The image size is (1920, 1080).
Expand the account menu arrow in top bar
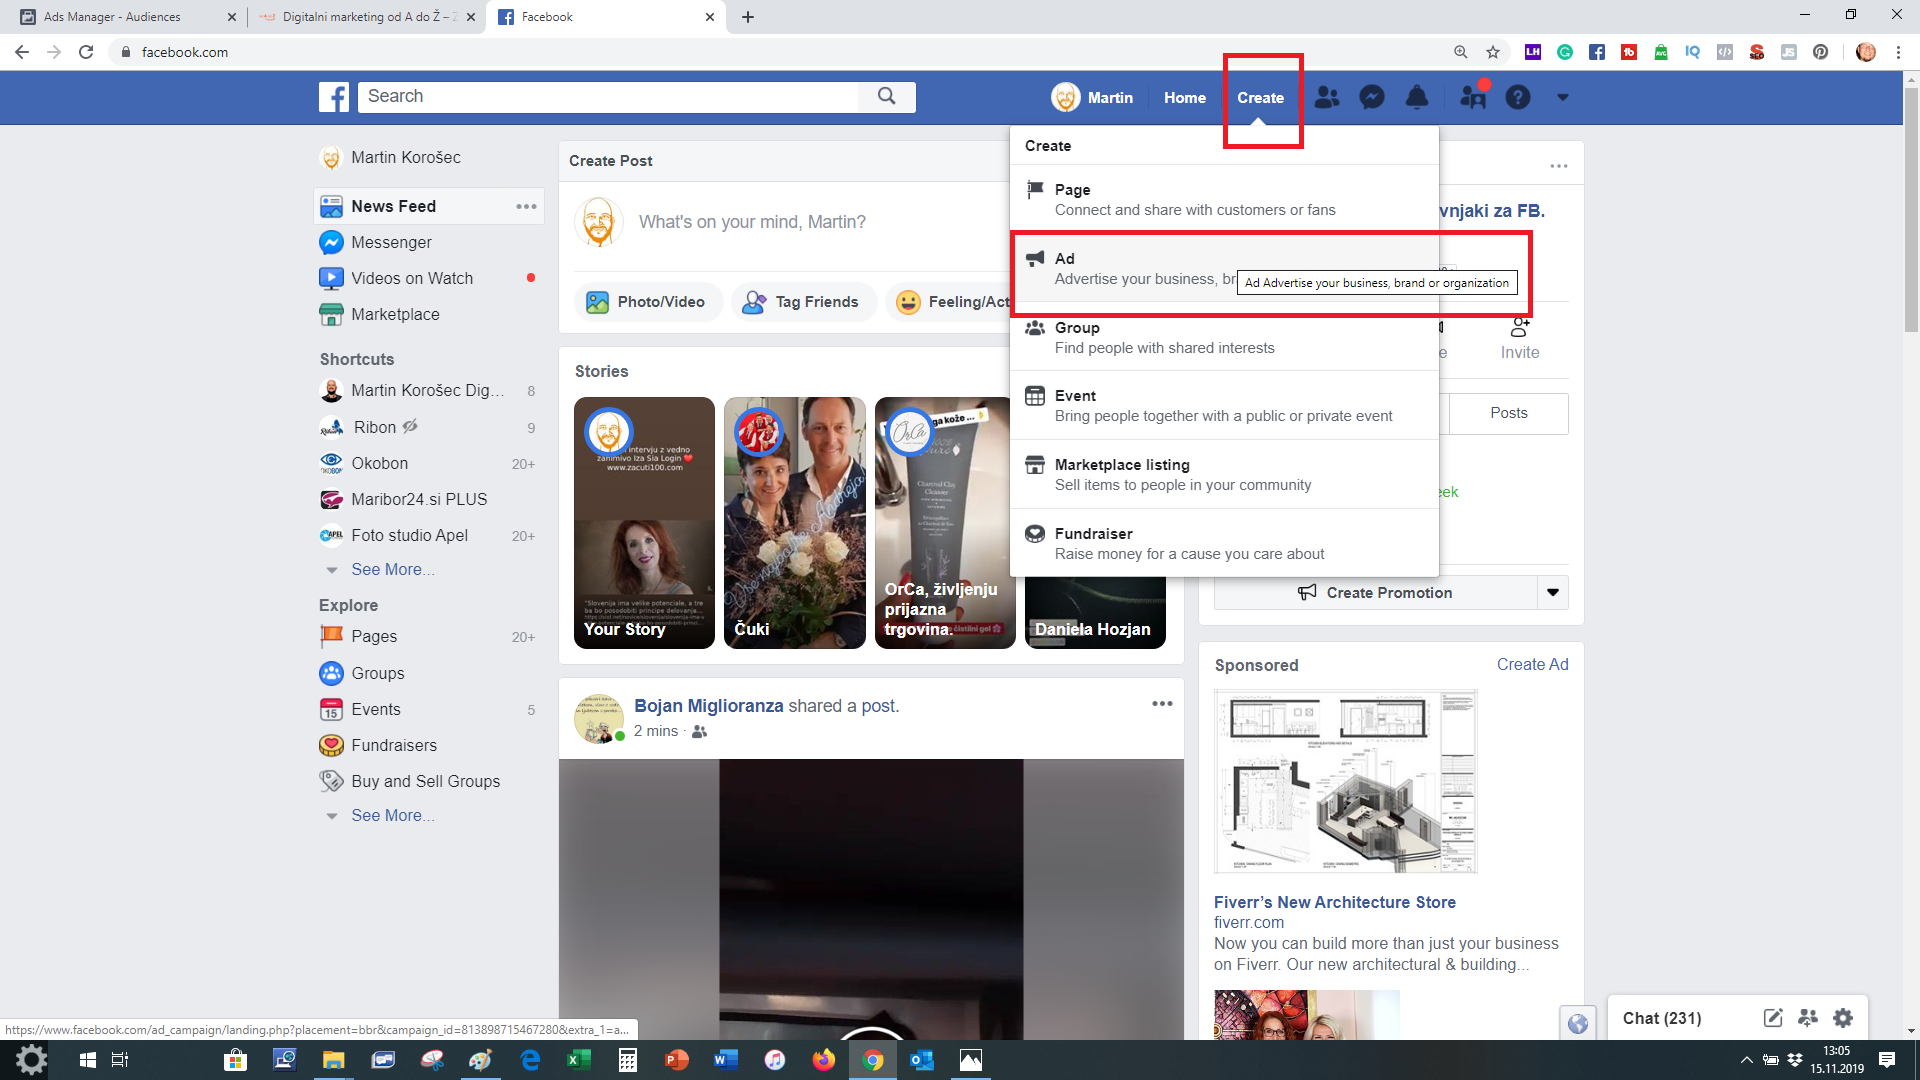(x=1563, y=97)
